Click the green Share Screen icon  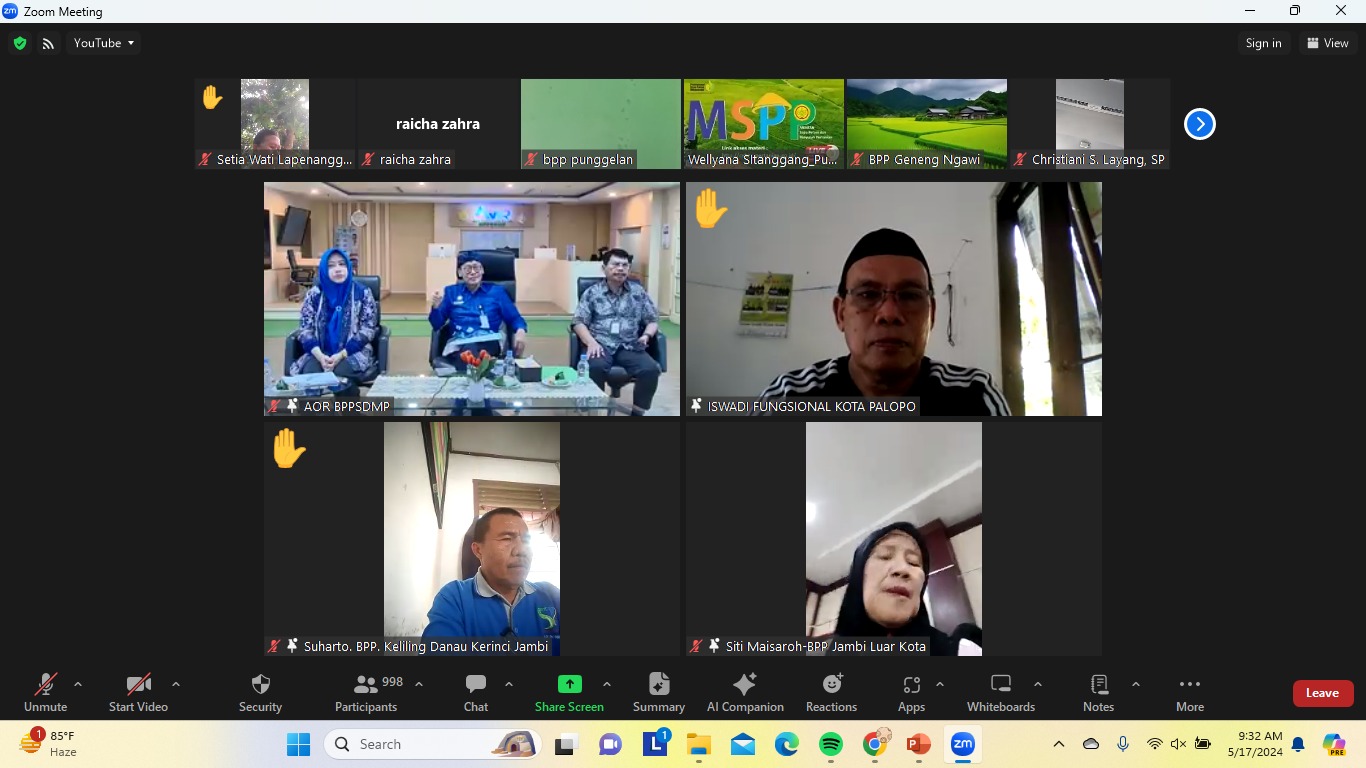(x=569, y=685)
